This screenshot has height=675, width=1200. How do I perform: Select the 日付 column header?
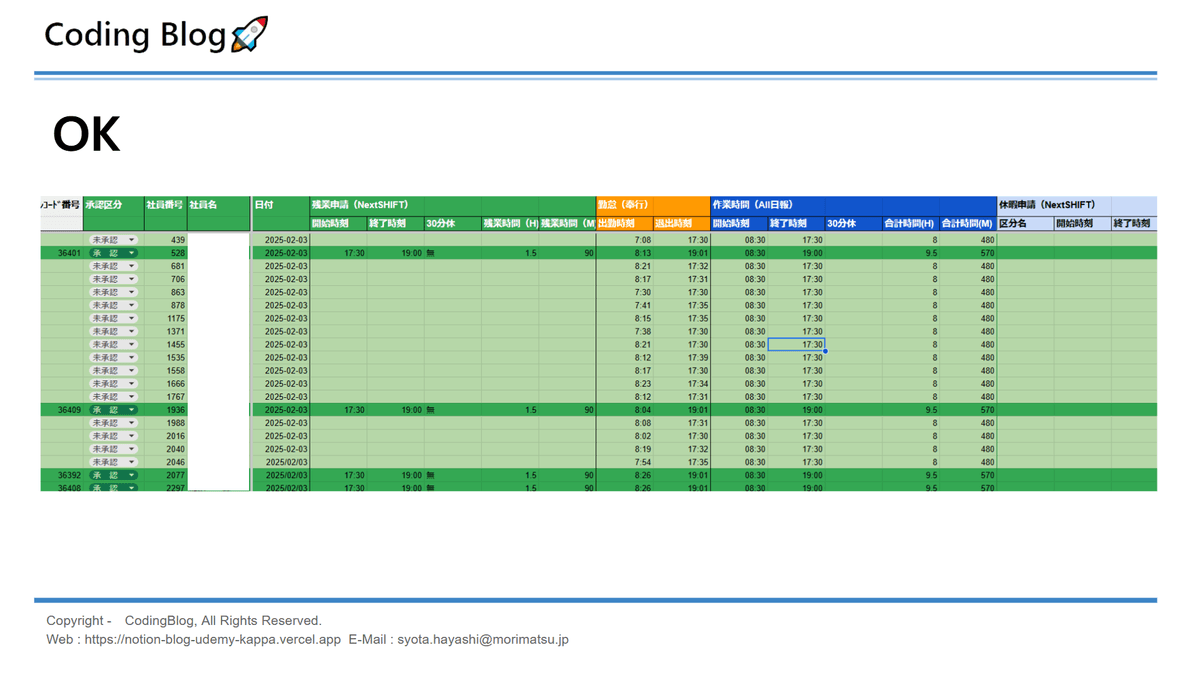264,205
